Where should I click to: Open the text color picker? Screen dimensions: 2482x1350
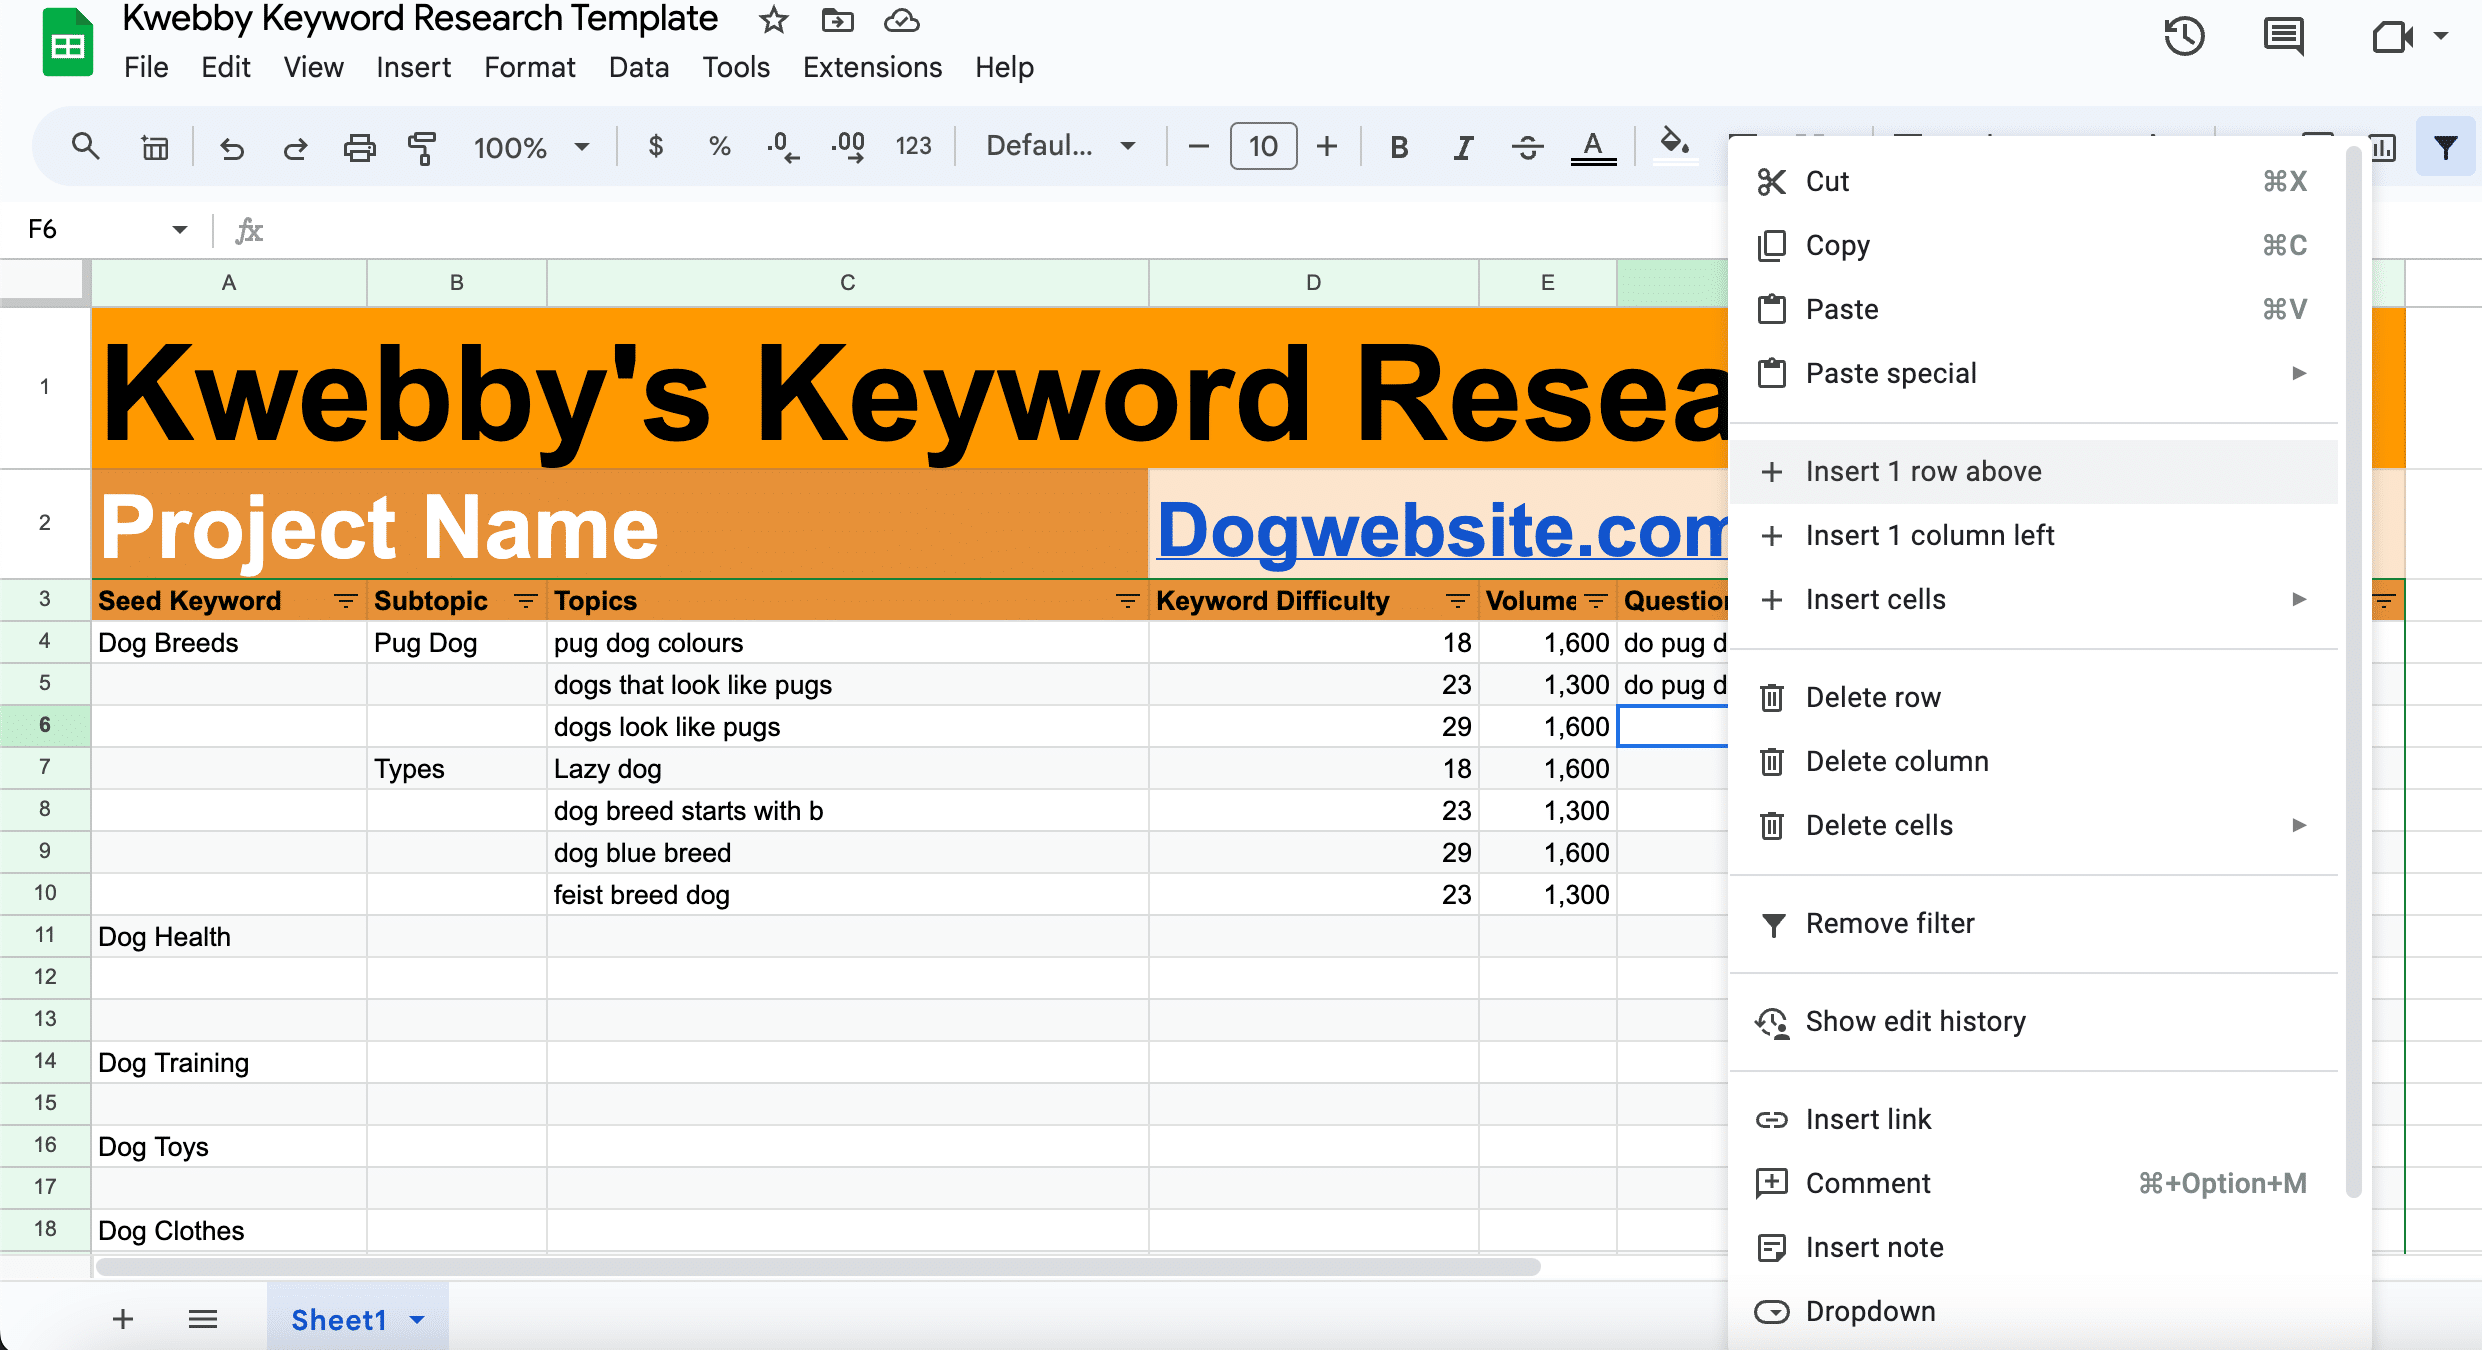point(1593,148)
